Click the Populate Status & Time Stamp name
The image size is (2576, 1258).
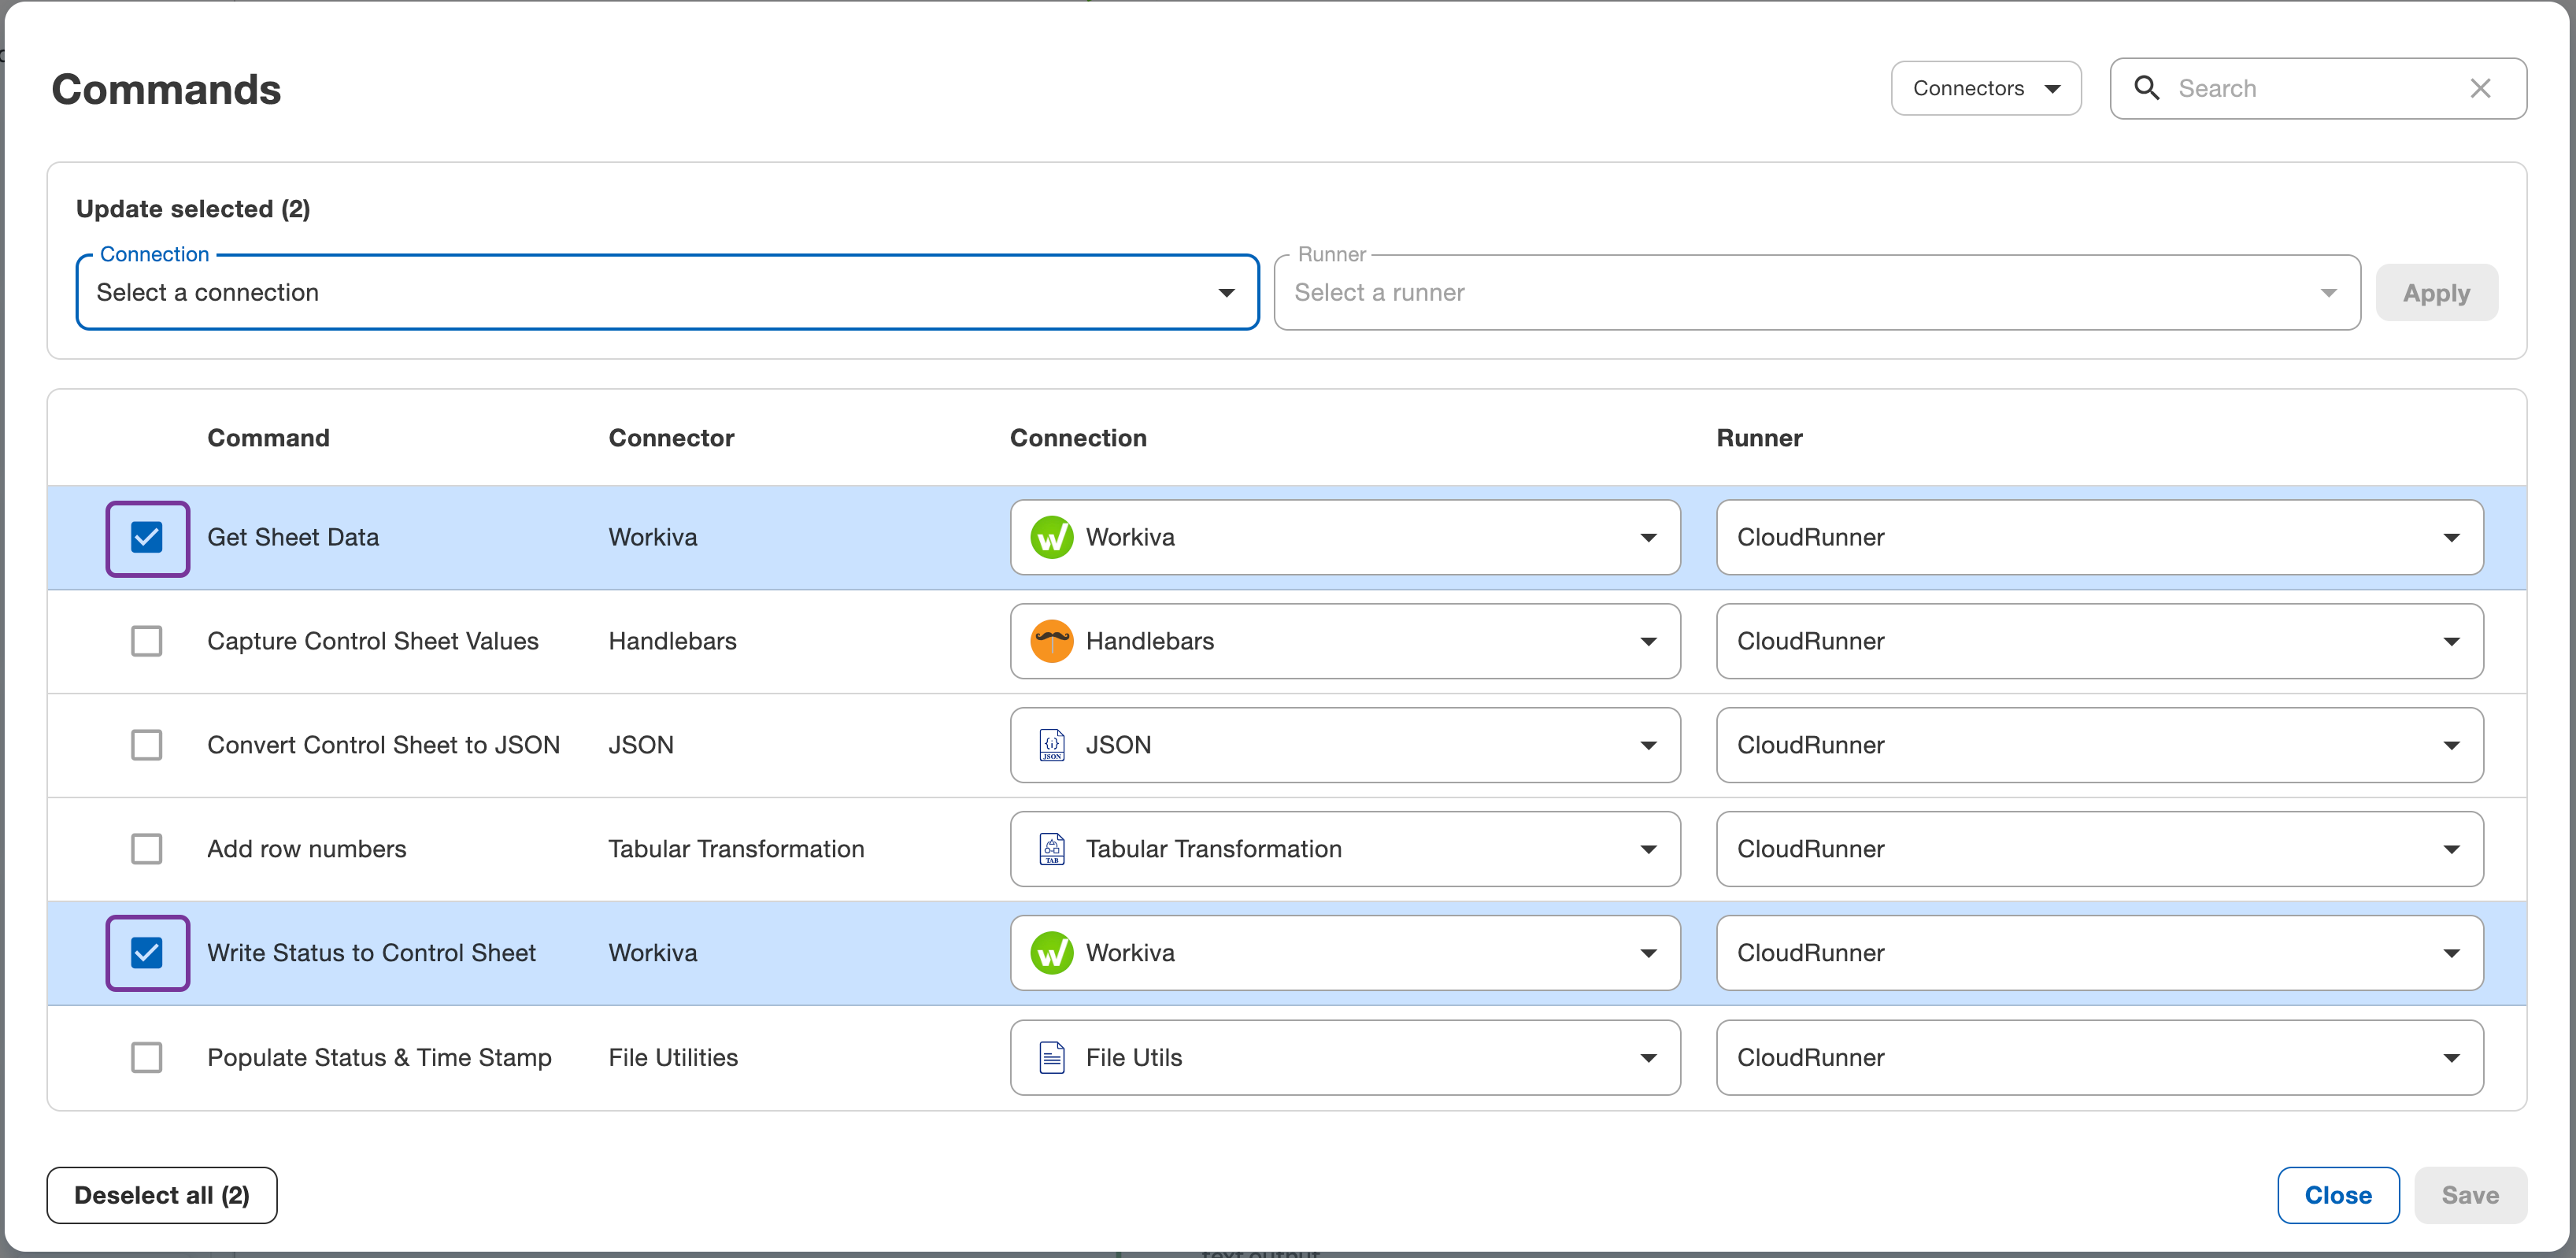(x=379, y=1057)
